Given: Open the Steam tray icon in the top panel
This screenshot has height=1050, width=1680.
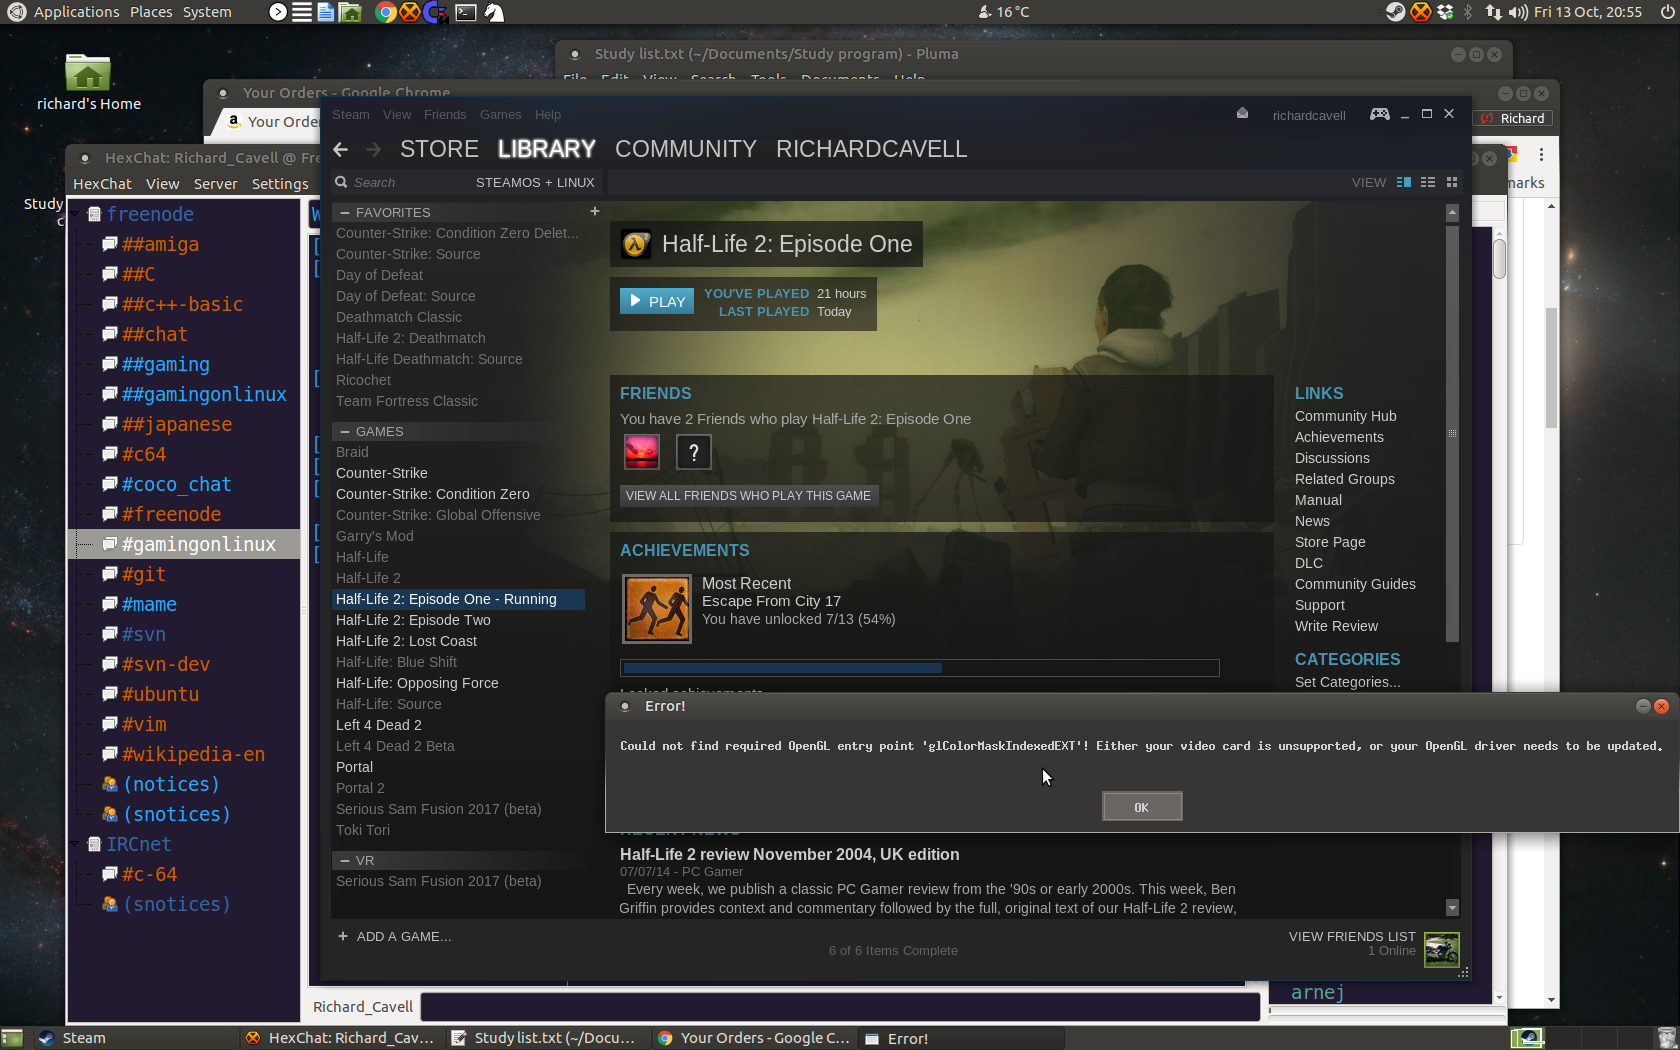Looking at the screenshot, I should coord(1395,12).
